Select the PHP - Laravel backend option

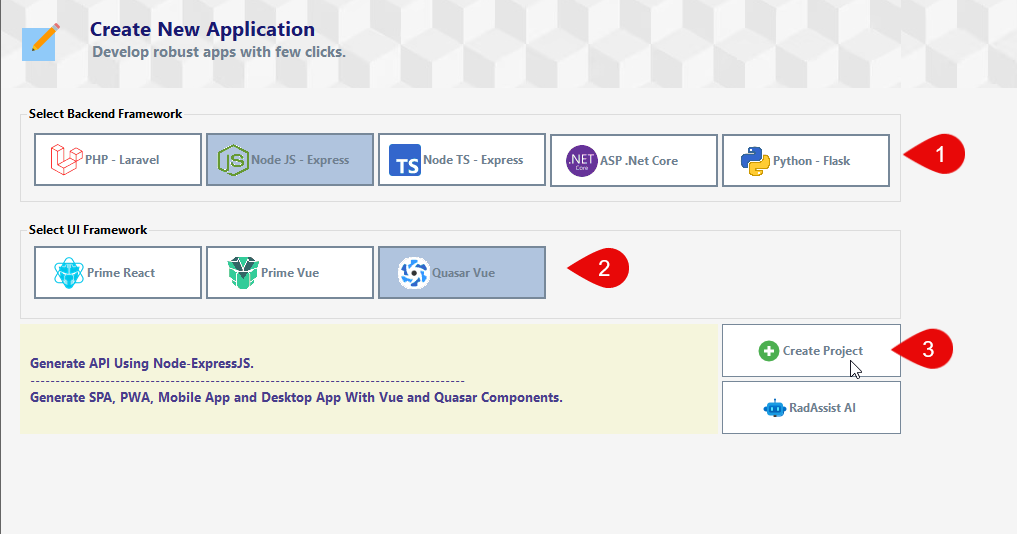coord(118,160)
